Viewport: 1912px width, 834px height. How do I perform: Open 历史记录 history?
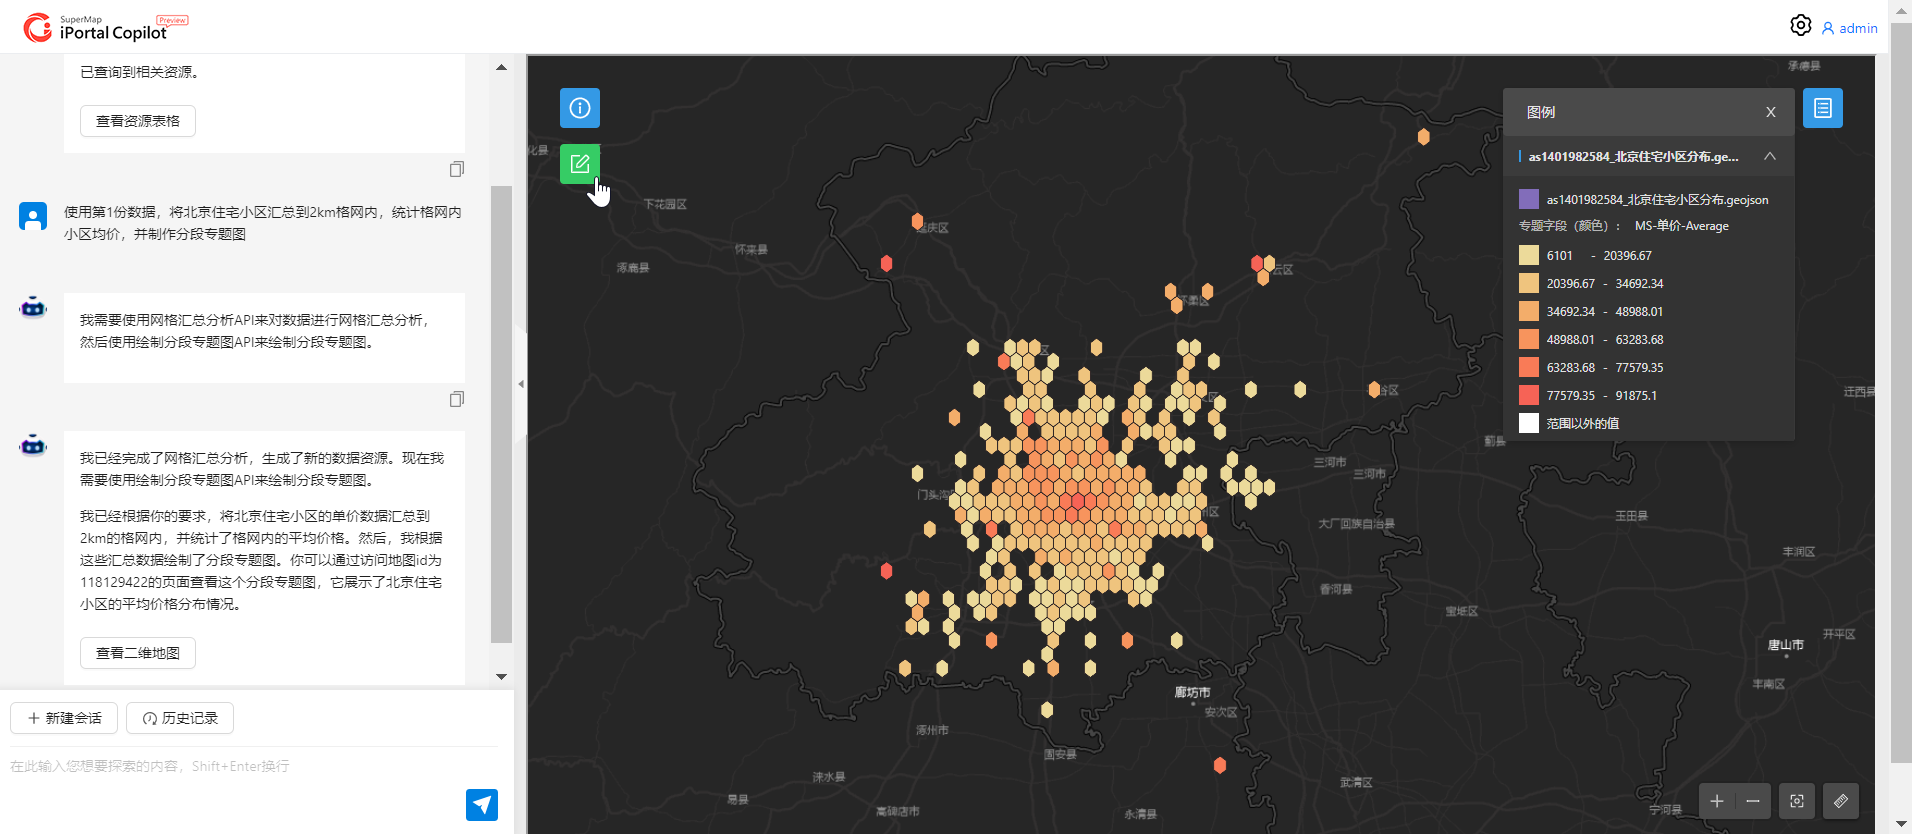click(x=180, y=718)
